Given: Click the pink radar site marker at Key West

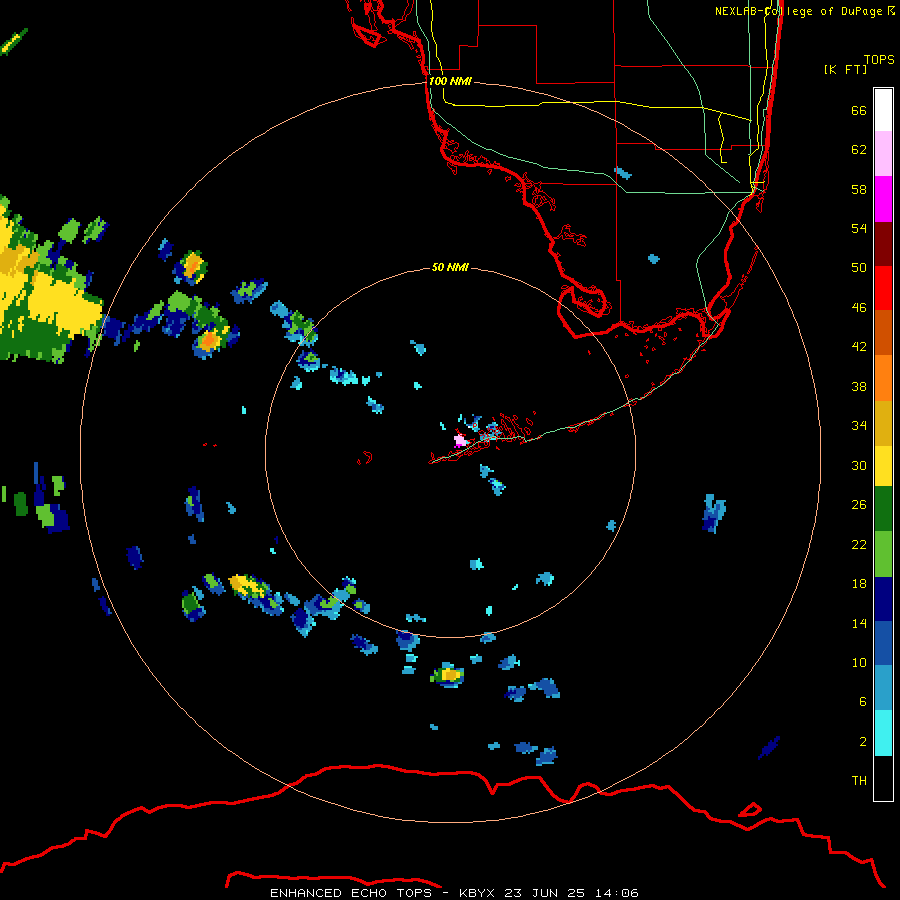Looking at the screenshot, I should 460,441.
